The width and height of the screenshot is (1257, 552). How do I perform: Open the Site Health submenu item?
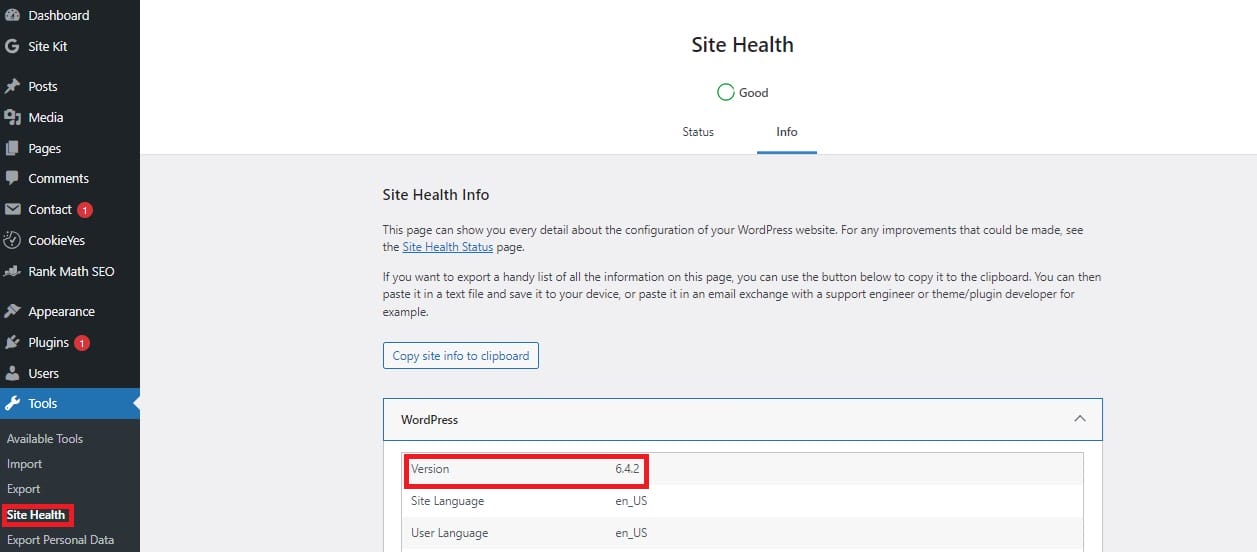36,515
